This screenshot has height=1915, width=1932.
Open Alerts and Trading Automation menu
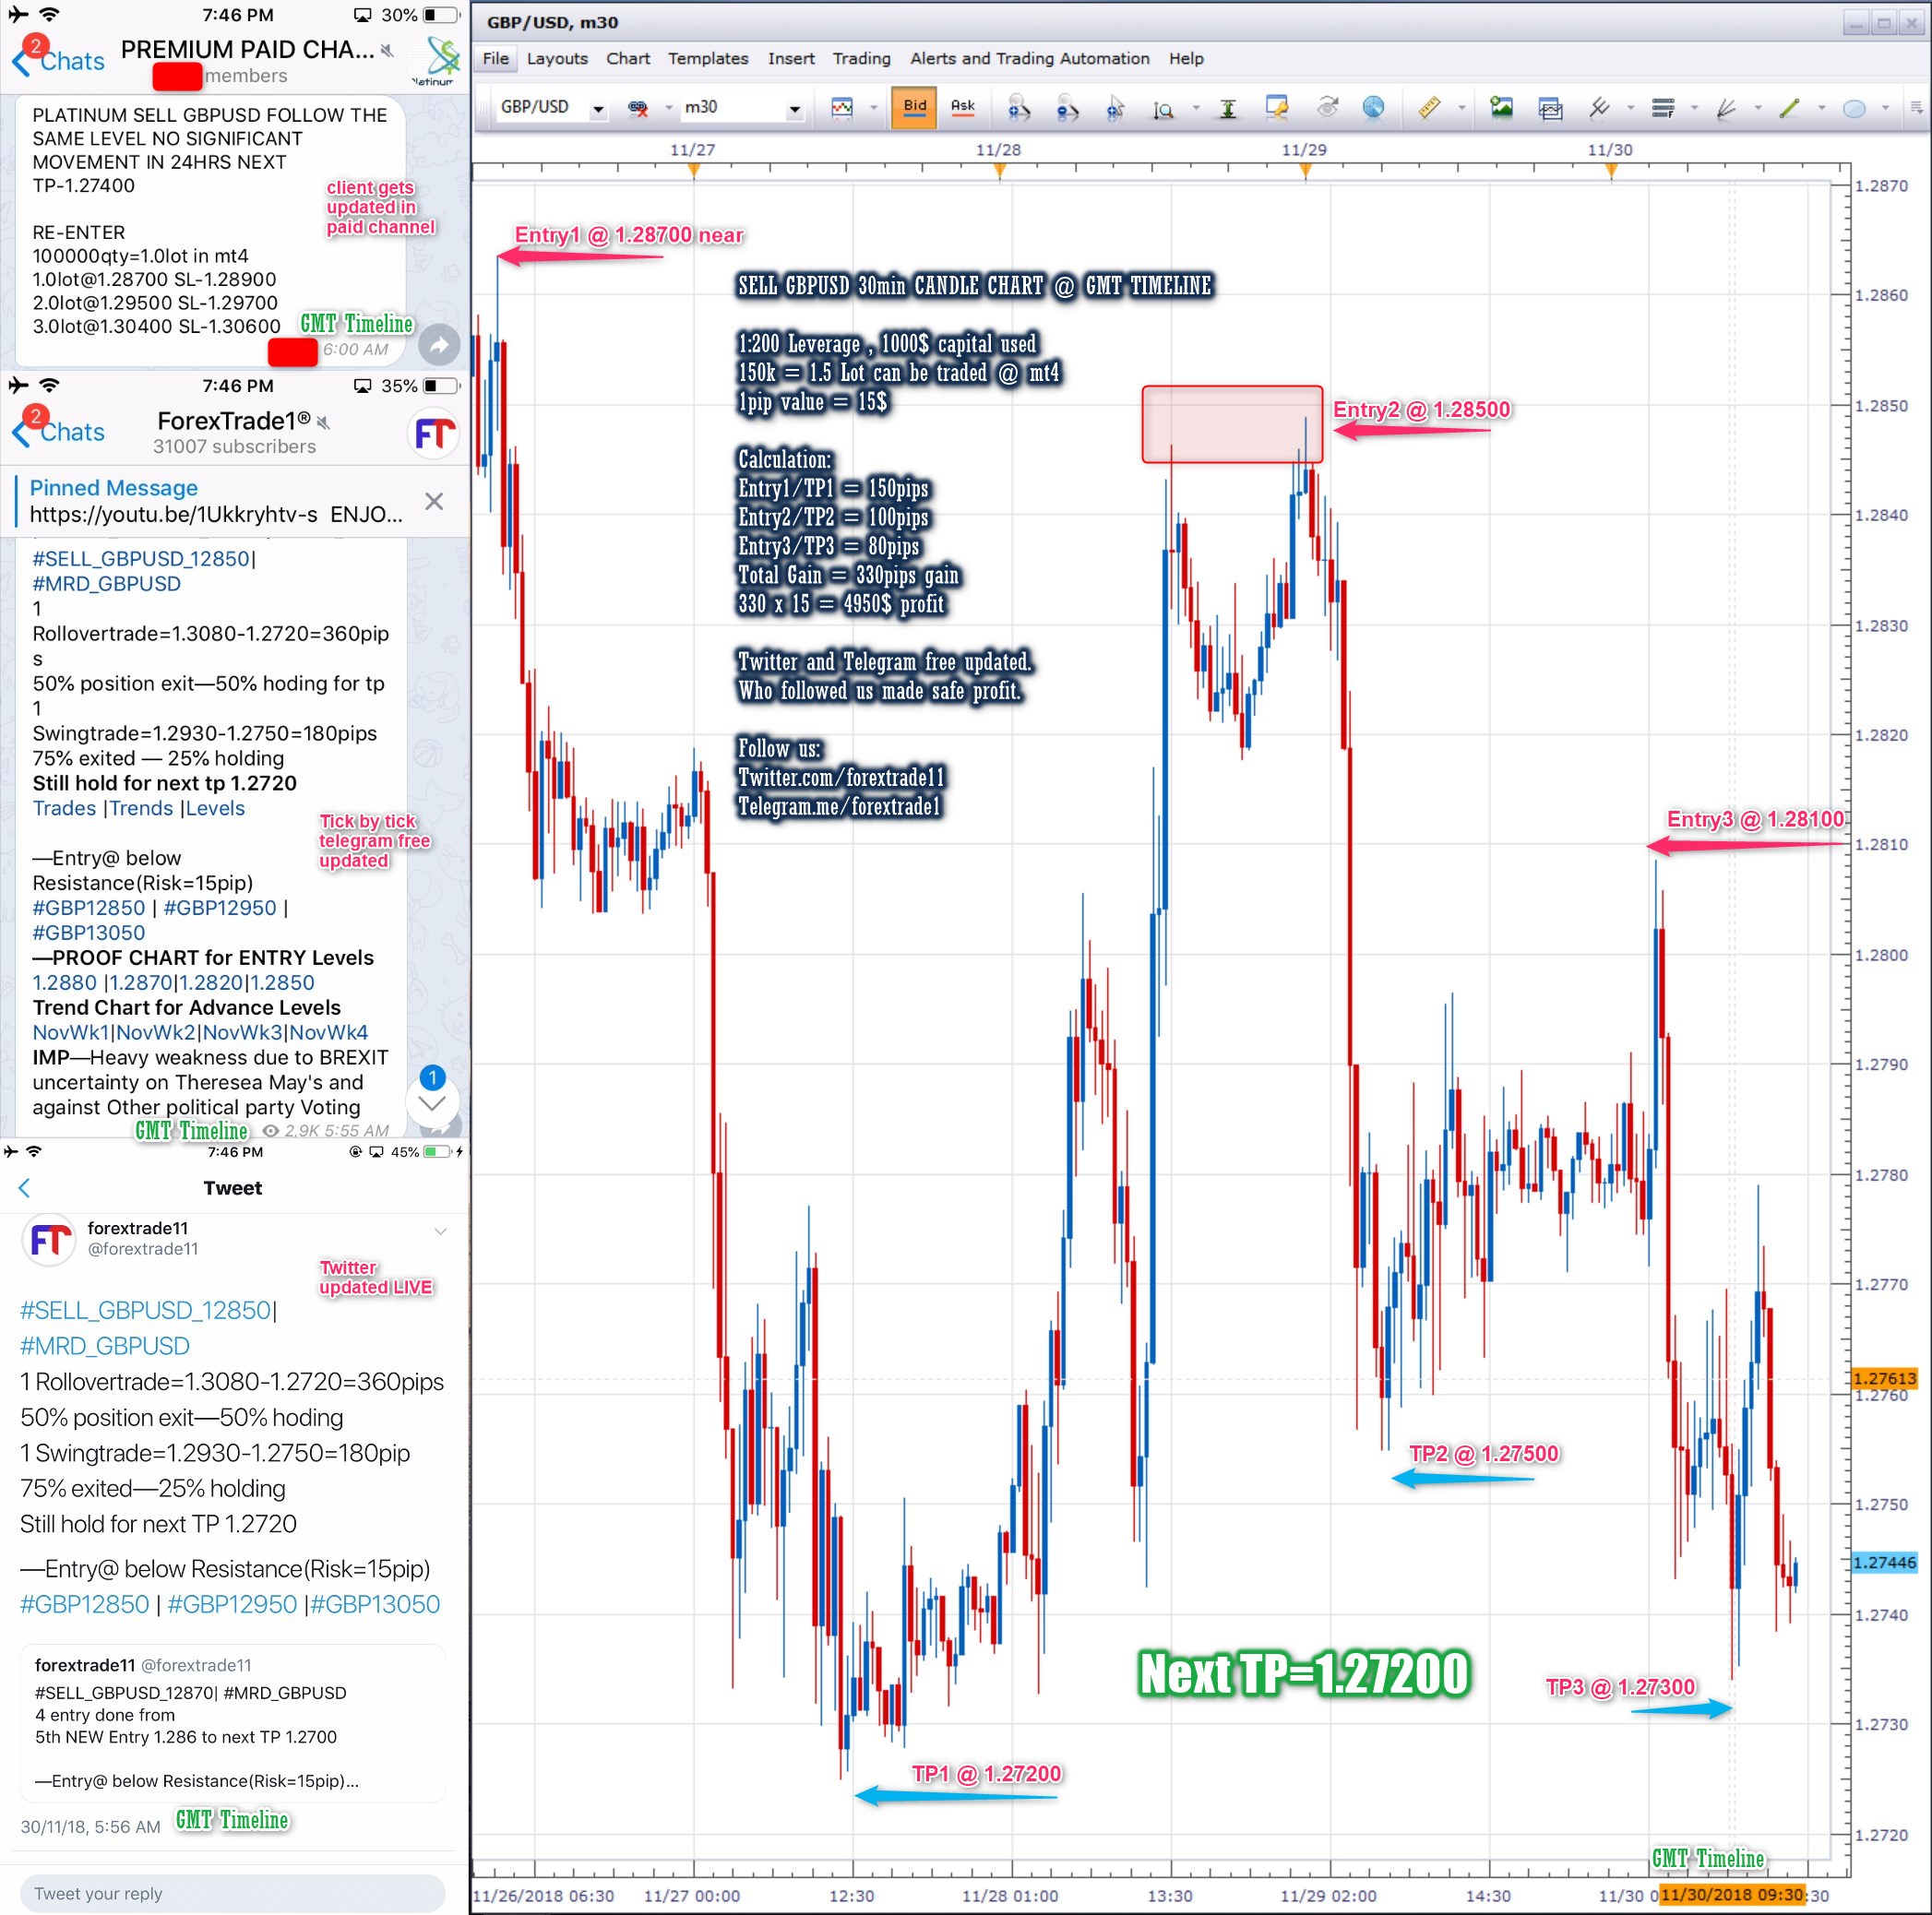(x=1029, y=59)
